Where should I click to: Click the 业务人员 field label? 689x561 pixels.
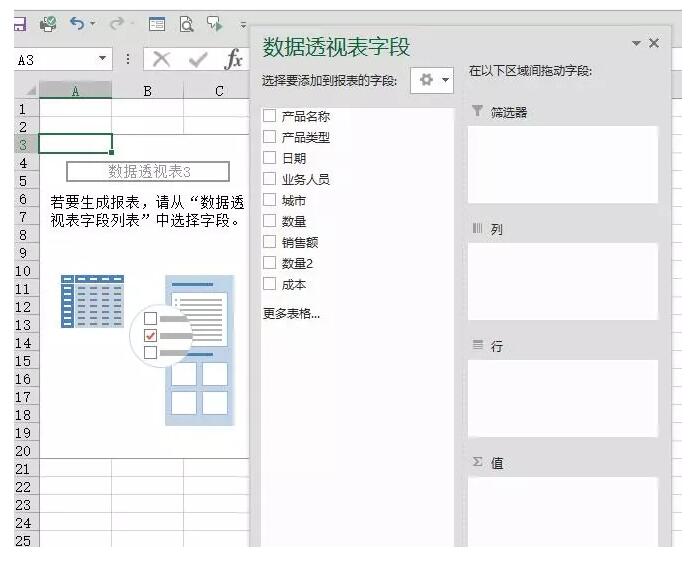(x=305, y=179)
